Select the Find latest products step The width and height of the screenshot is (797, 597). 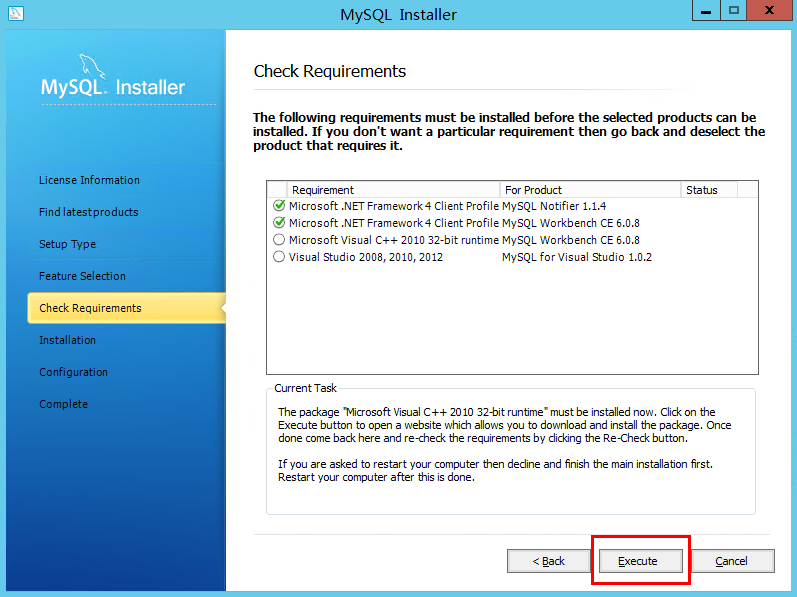pos(88,212)
